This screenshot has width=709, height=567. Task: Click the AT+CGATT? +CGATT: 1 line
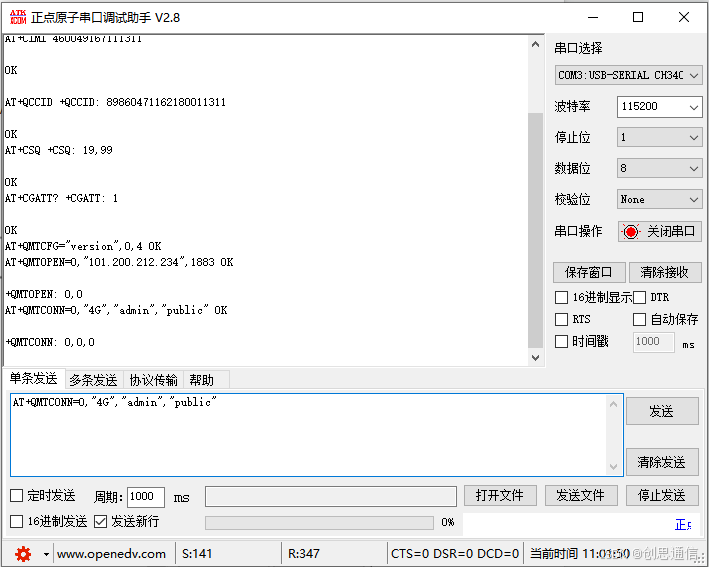pos(61,198)
